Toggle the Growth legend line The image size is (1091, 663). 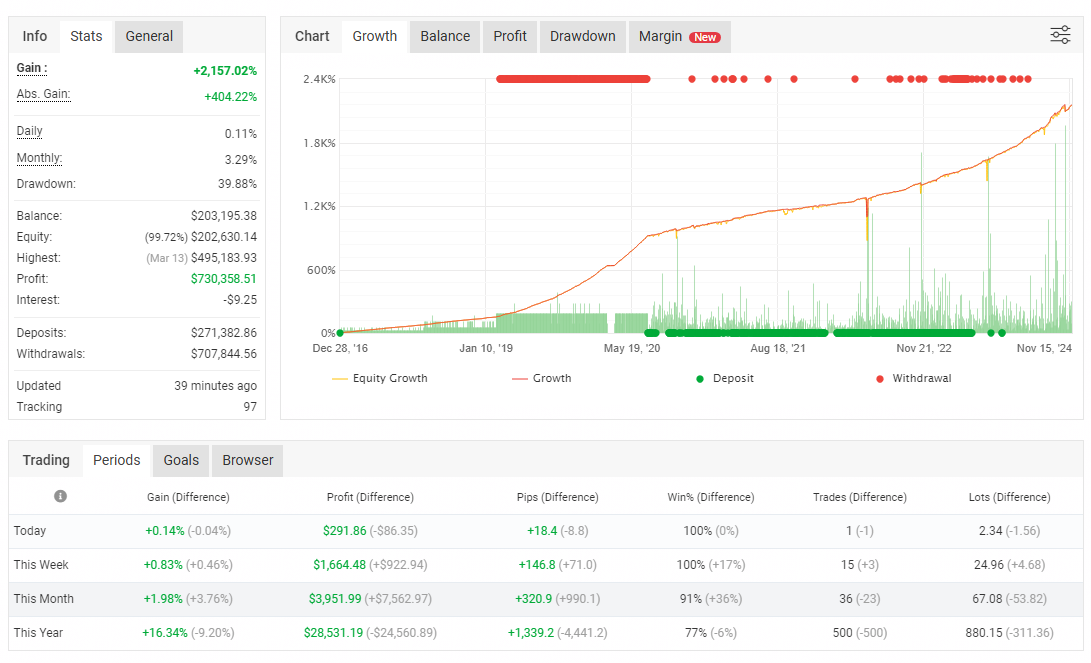(x=541, y=379)
